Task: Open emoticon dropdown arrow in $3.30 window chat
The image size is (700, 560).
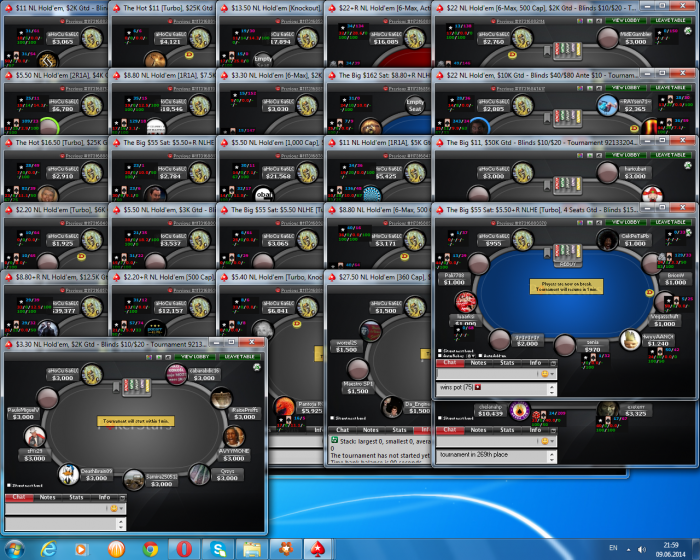Action: coord(121,509)
